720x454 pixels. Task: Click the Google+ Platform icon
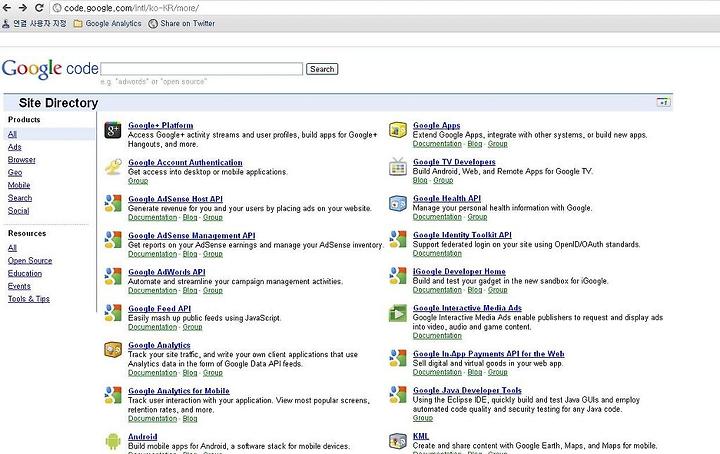[x=112, y=131]
